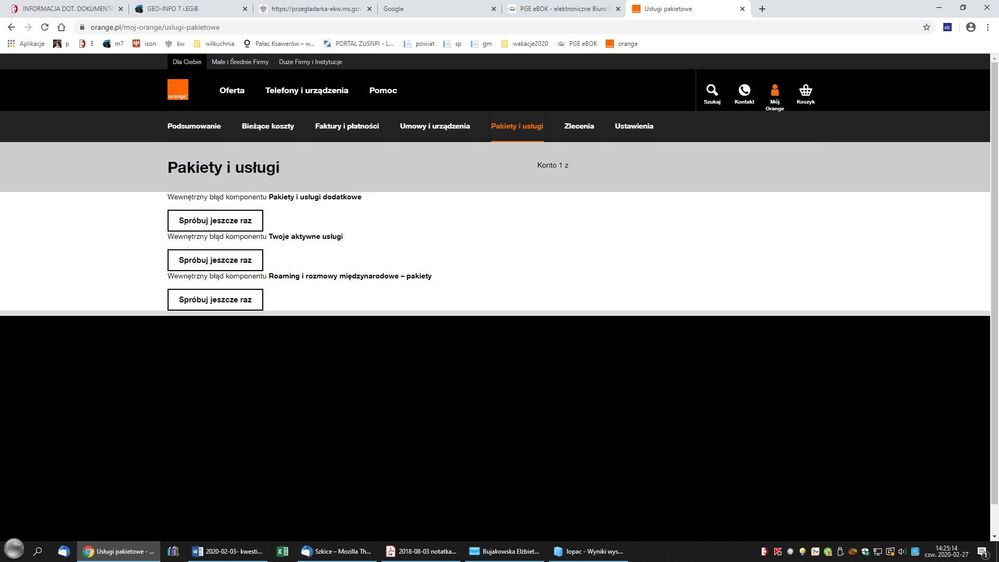This screenshot has height=562, width=999.
Task: Open the Mój Orange account icon
Action: [774, 93]
